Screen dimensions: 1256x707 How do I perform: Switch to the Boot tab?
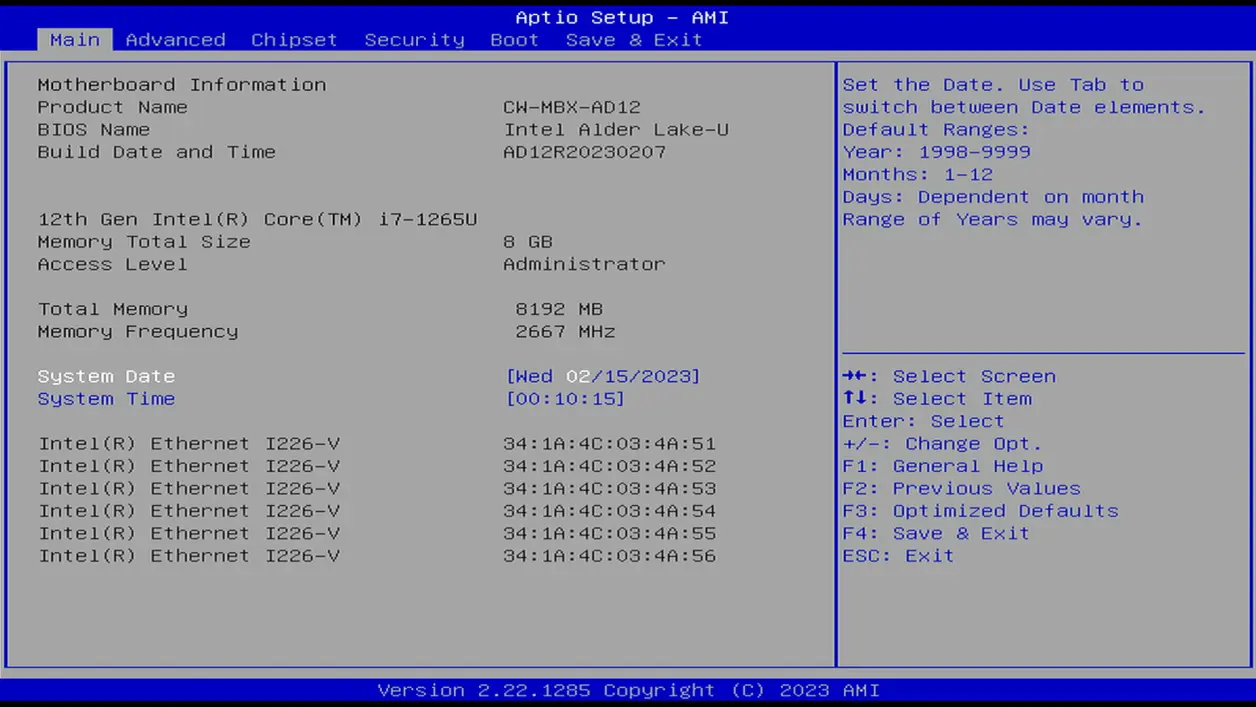514,40
